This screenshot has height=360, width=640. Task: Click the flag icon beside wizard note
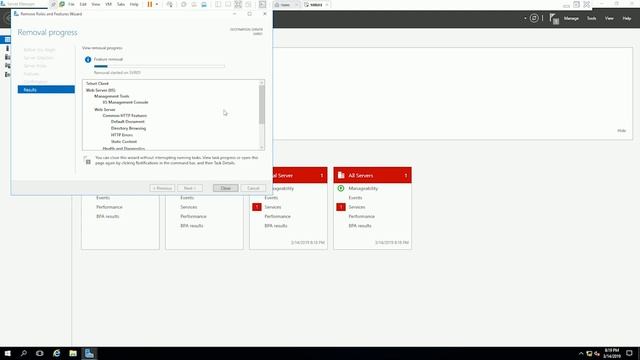pyautogui.click(x=88, y=160)
